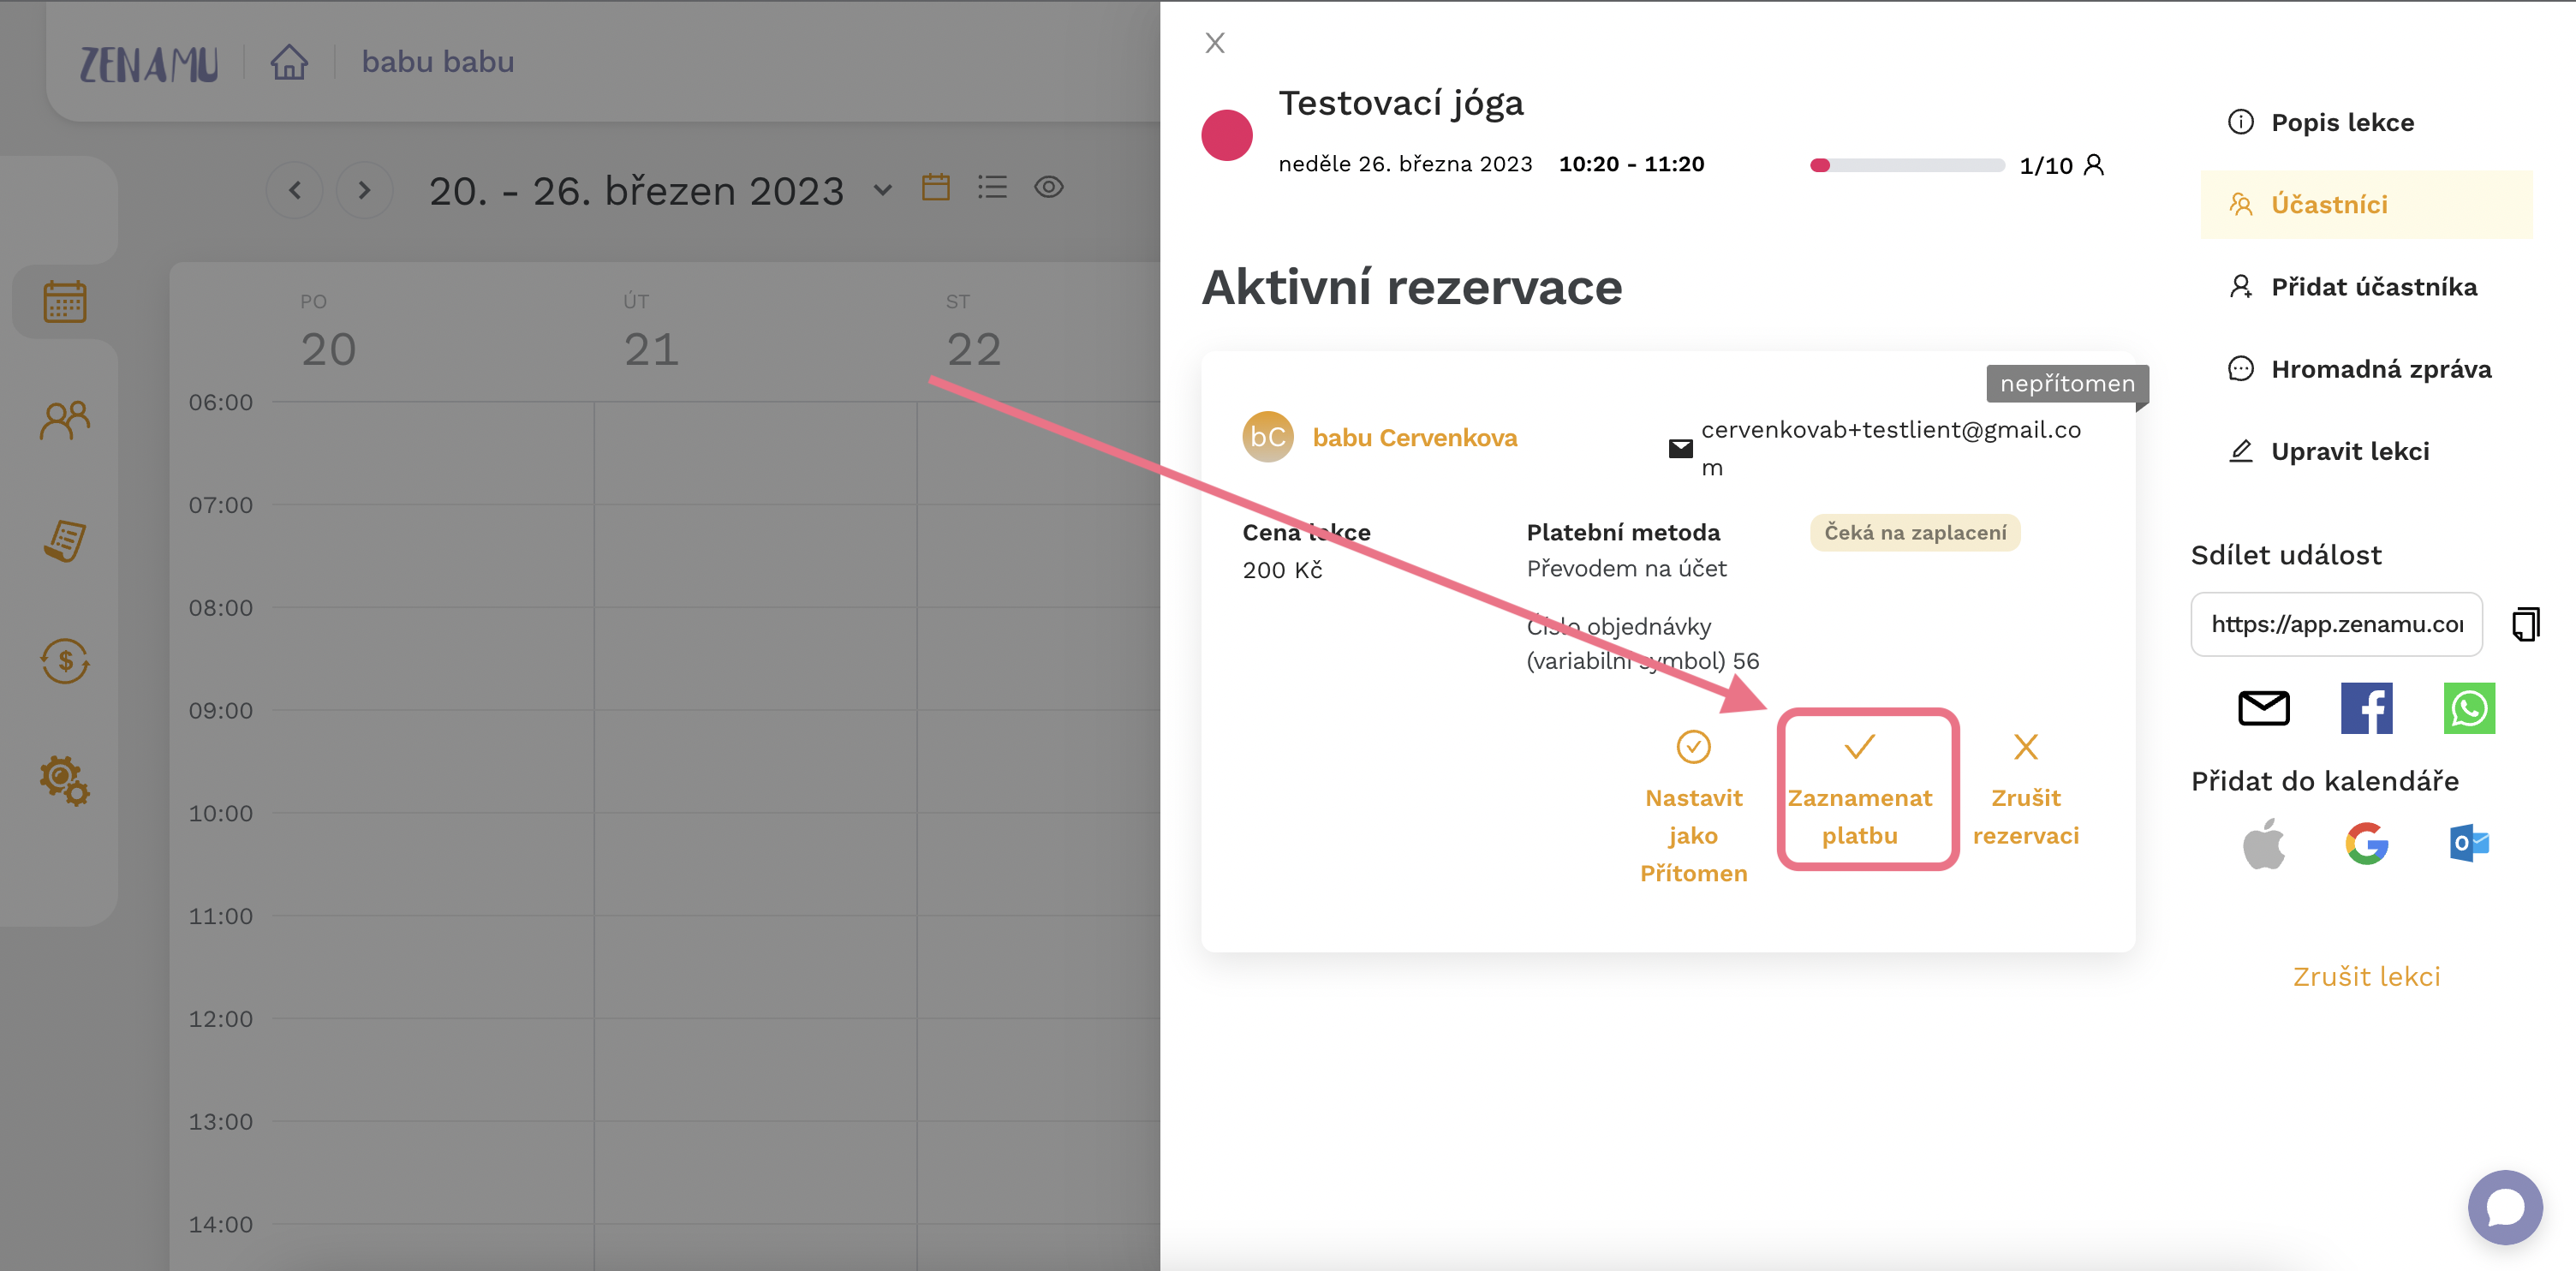Open the clients section in sidebar

click(65, 420)
